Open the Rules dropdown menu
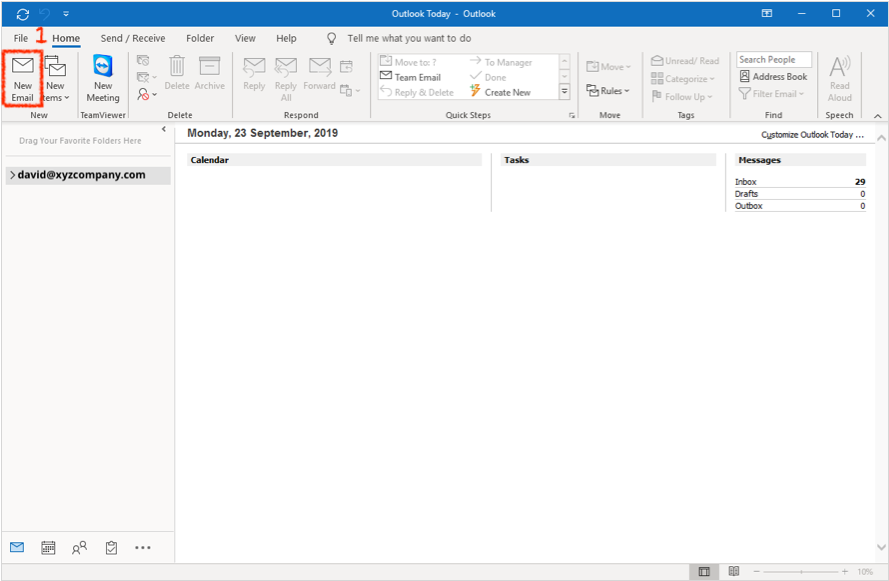Viewport: 889px width, 581px height. pos(608,91)
